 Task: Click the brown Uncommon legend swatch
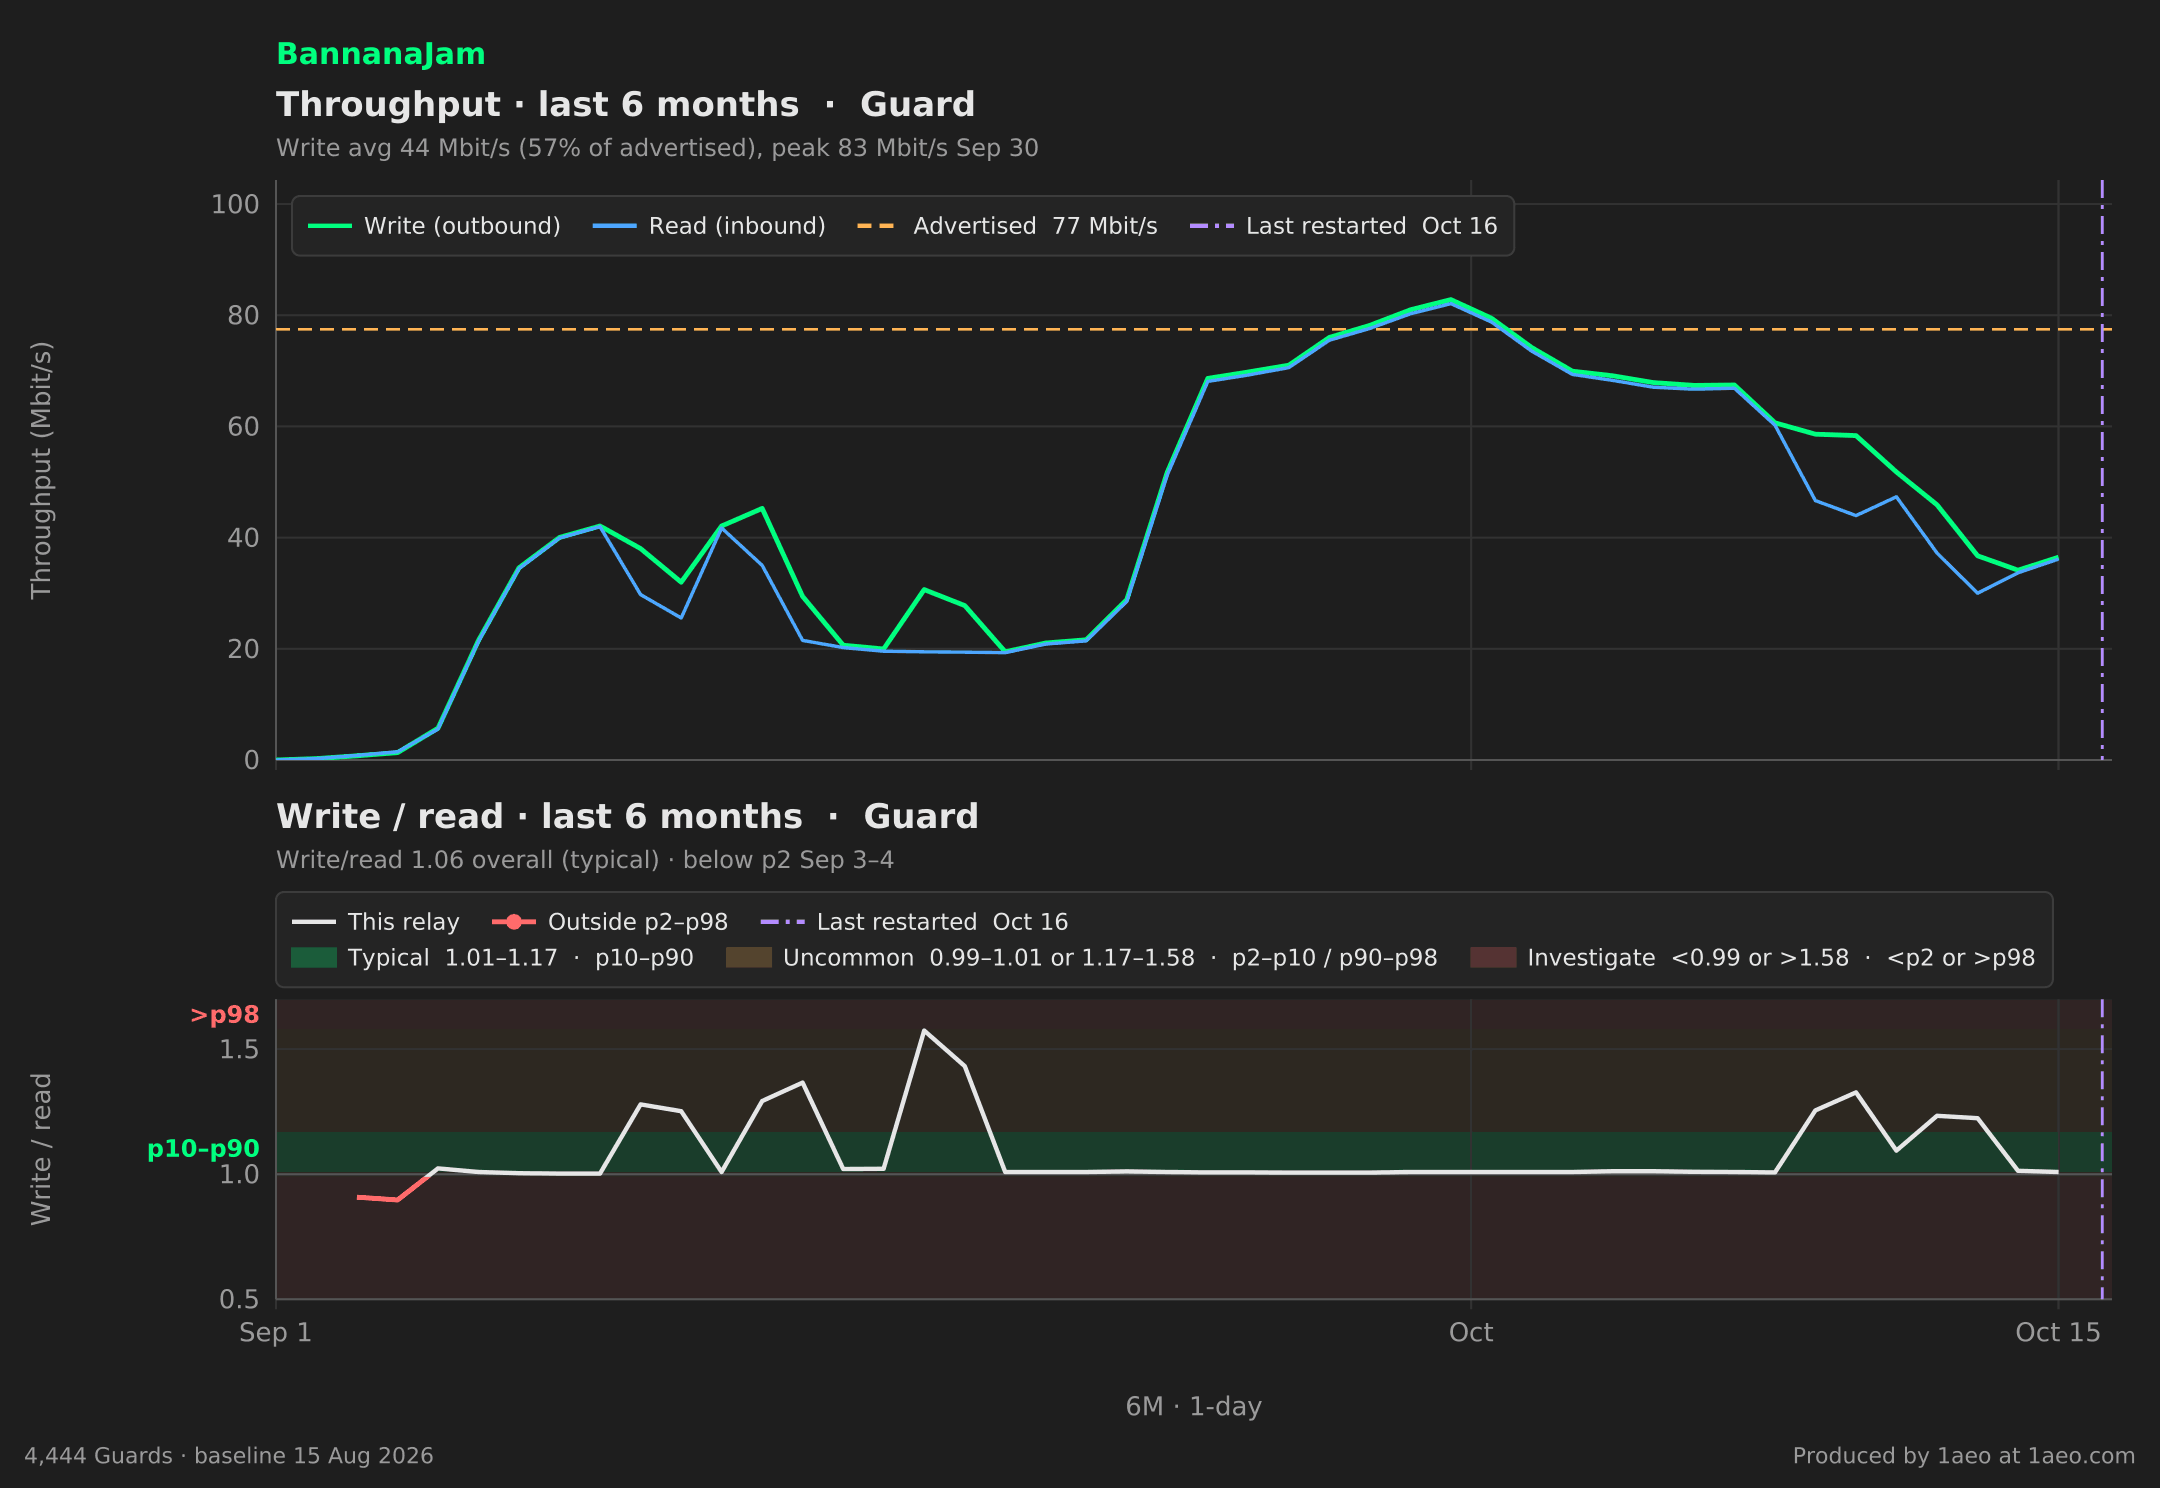tap(749, 958)
